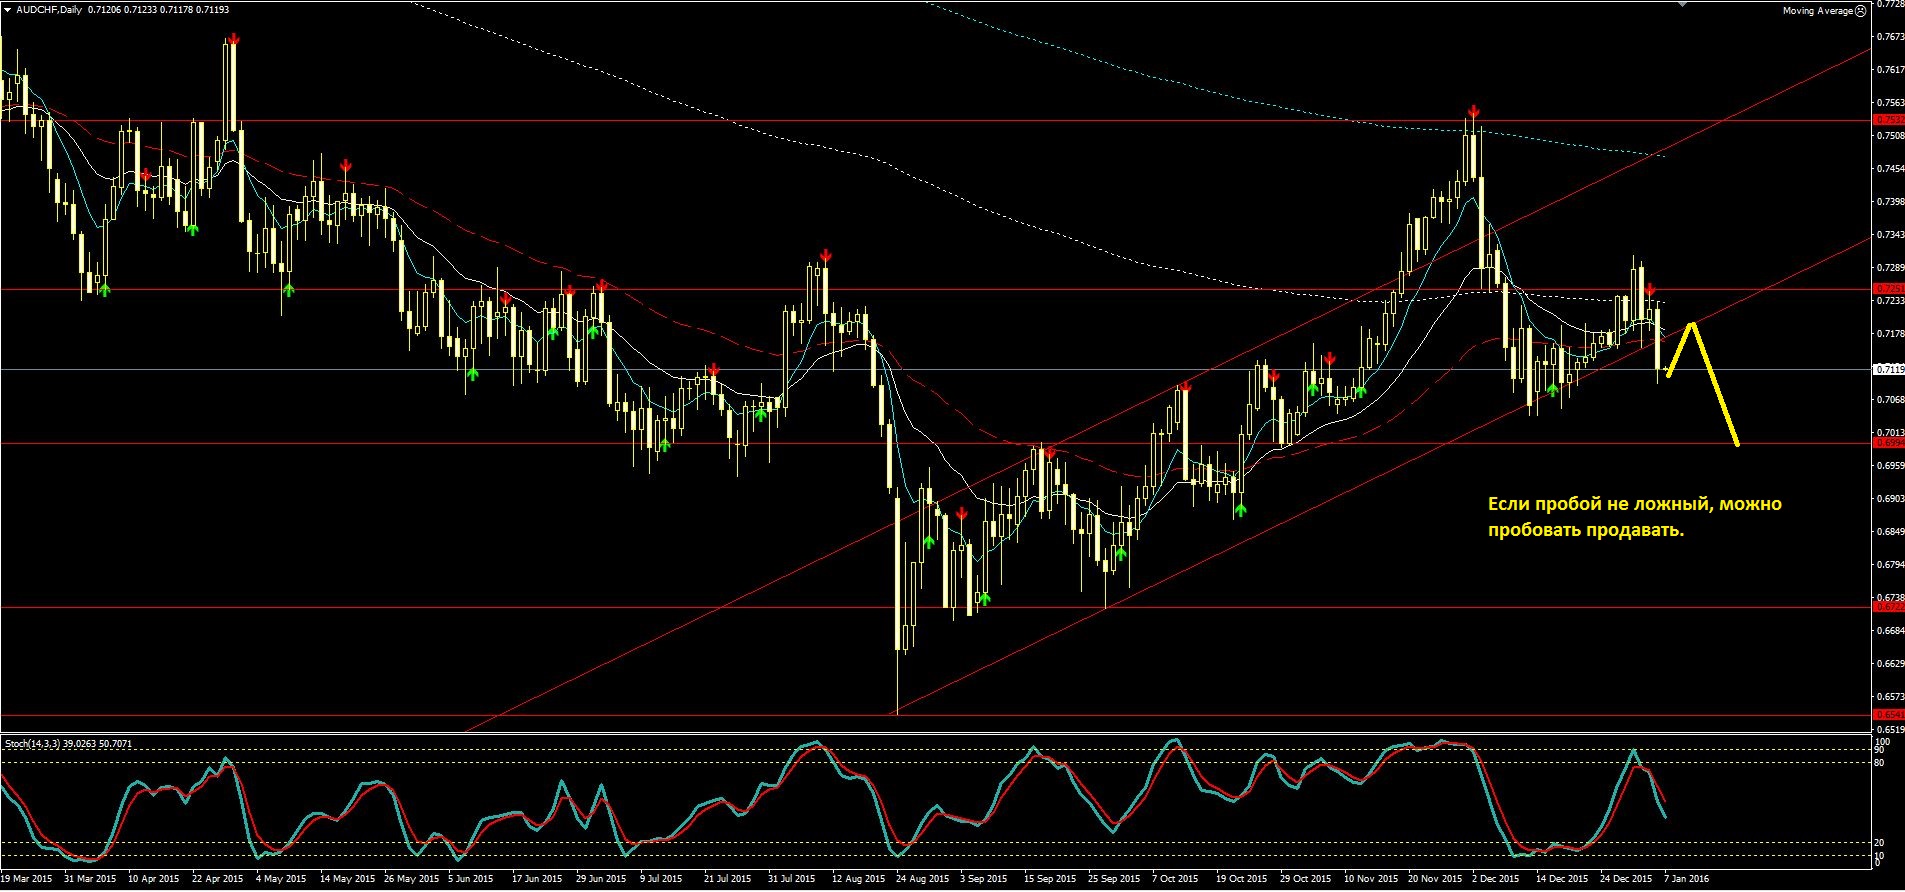Click the 2 Dec 2015 date label
This screenshot has height=892, width=1905.
tap(1495, 879)
